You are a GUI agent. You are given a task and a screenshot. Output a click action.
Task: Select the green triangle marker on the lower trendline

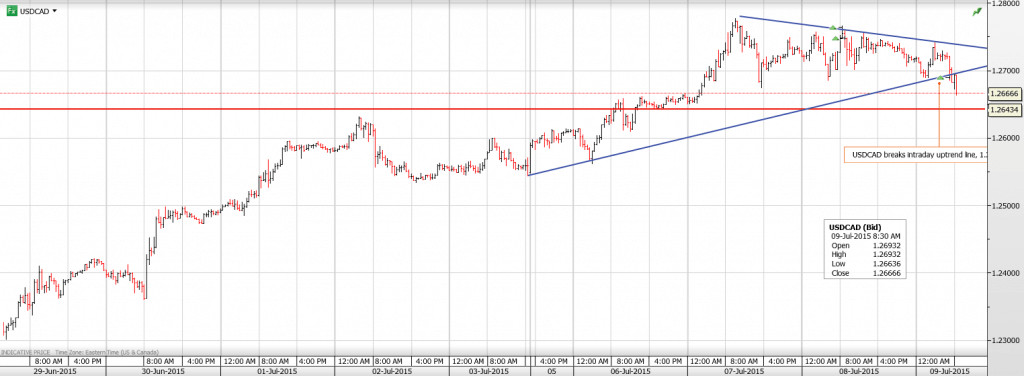[941, 78]
